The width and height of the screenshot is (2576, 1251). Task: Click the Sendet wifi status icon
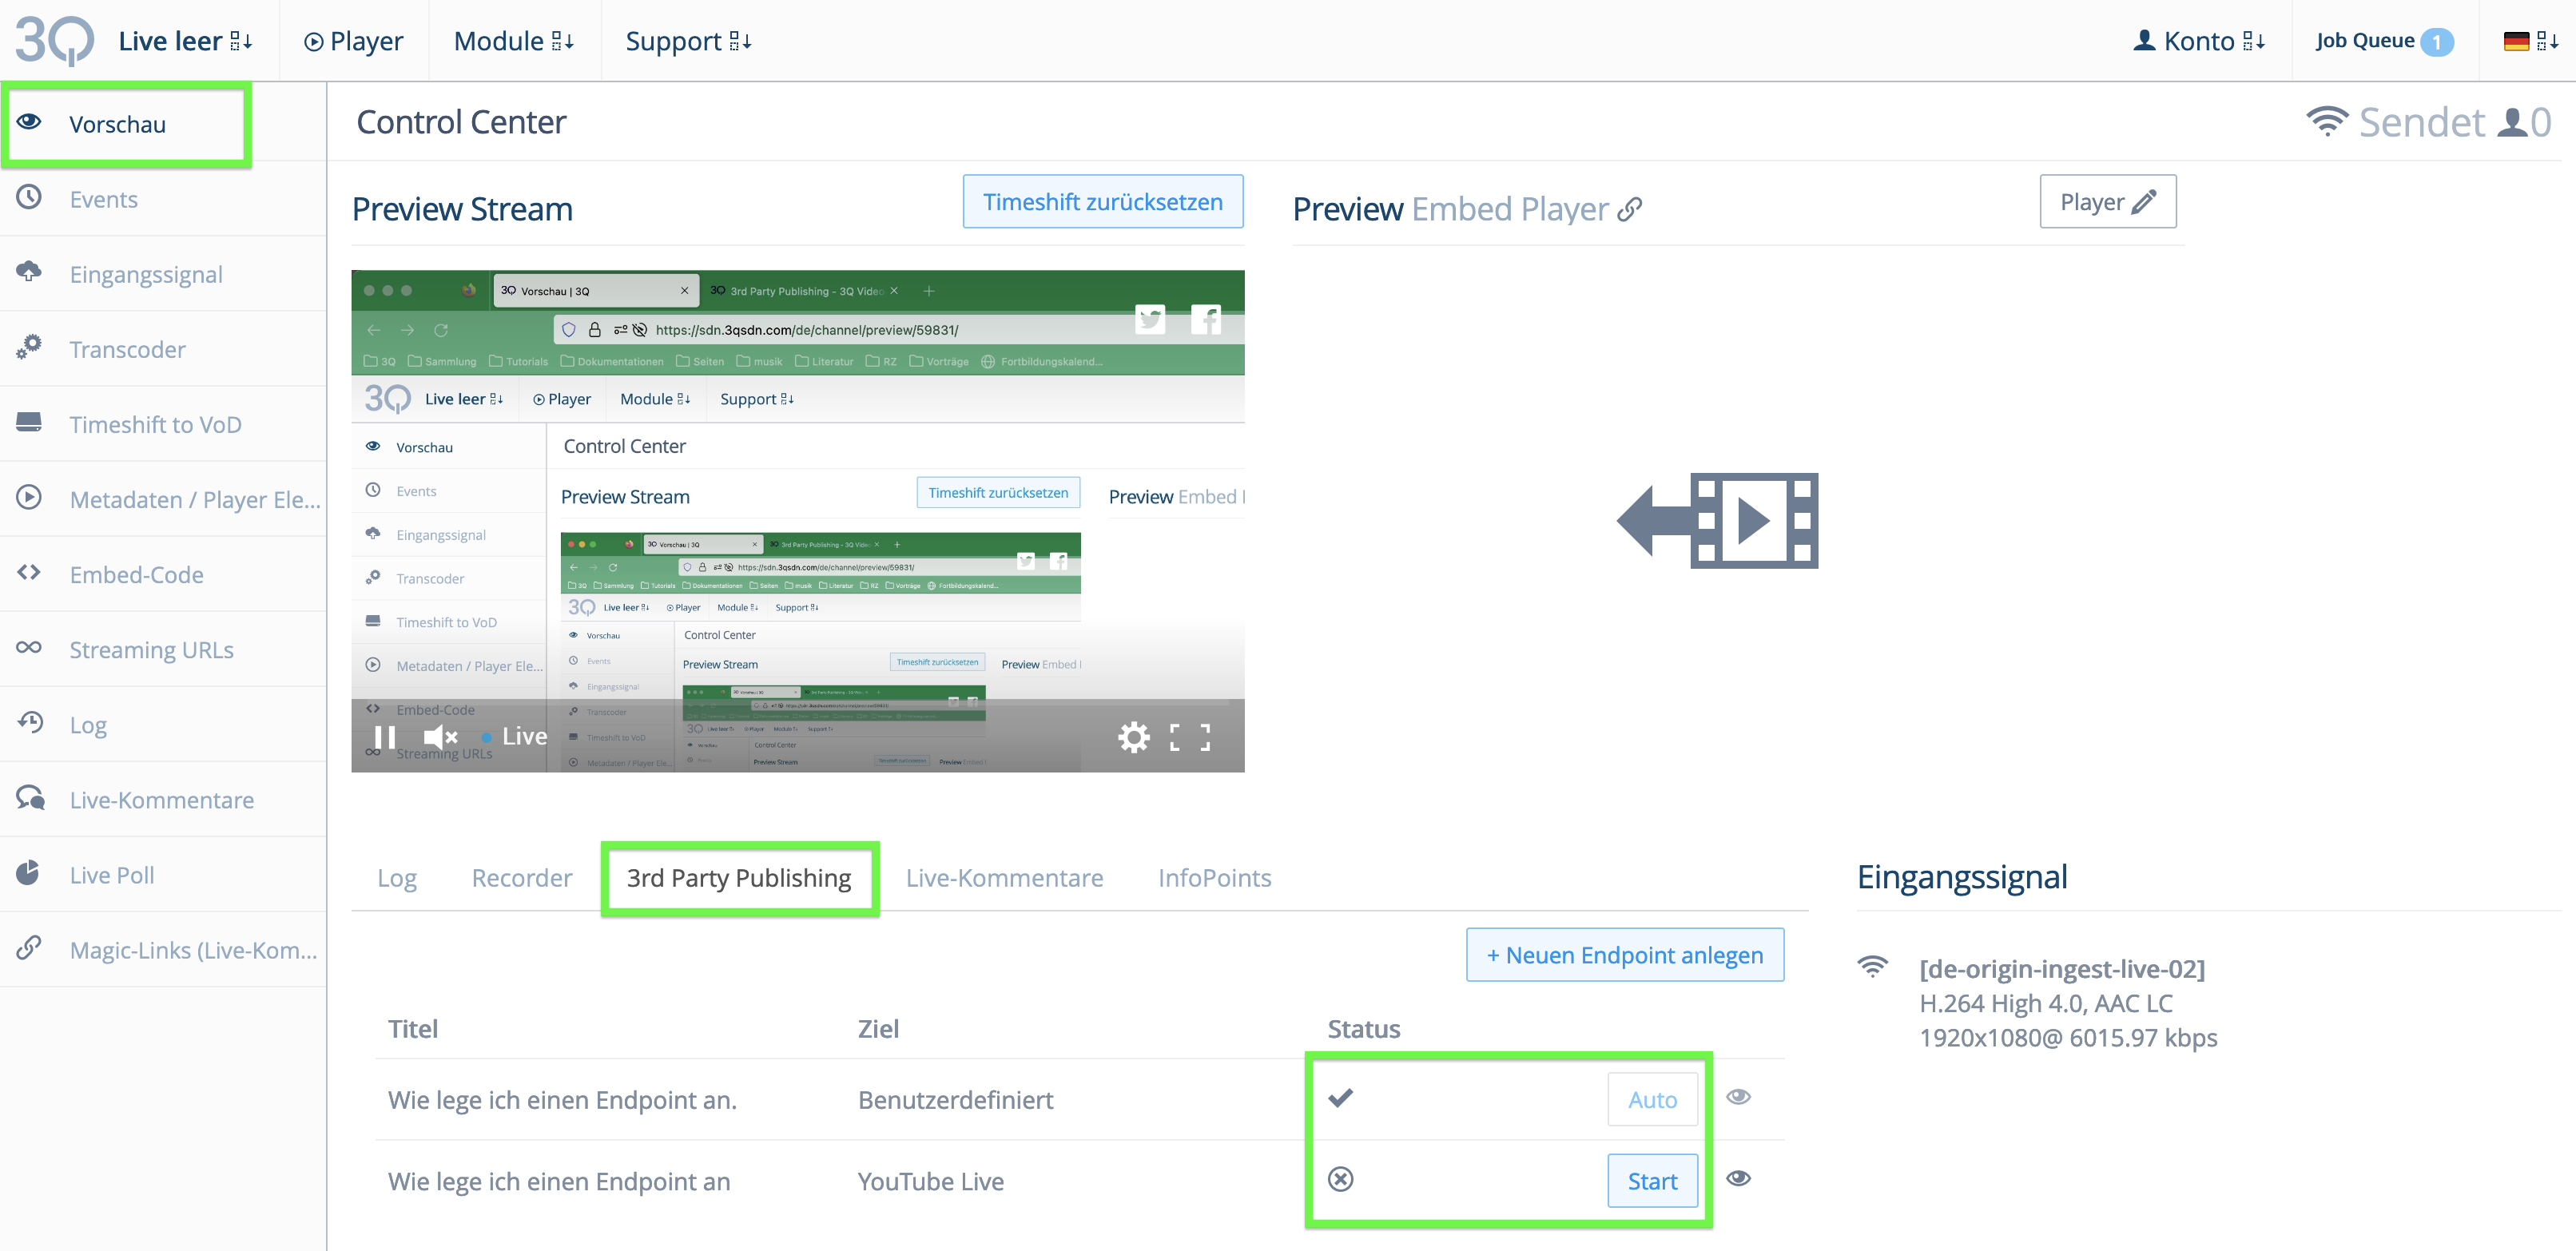point(2327,122)
